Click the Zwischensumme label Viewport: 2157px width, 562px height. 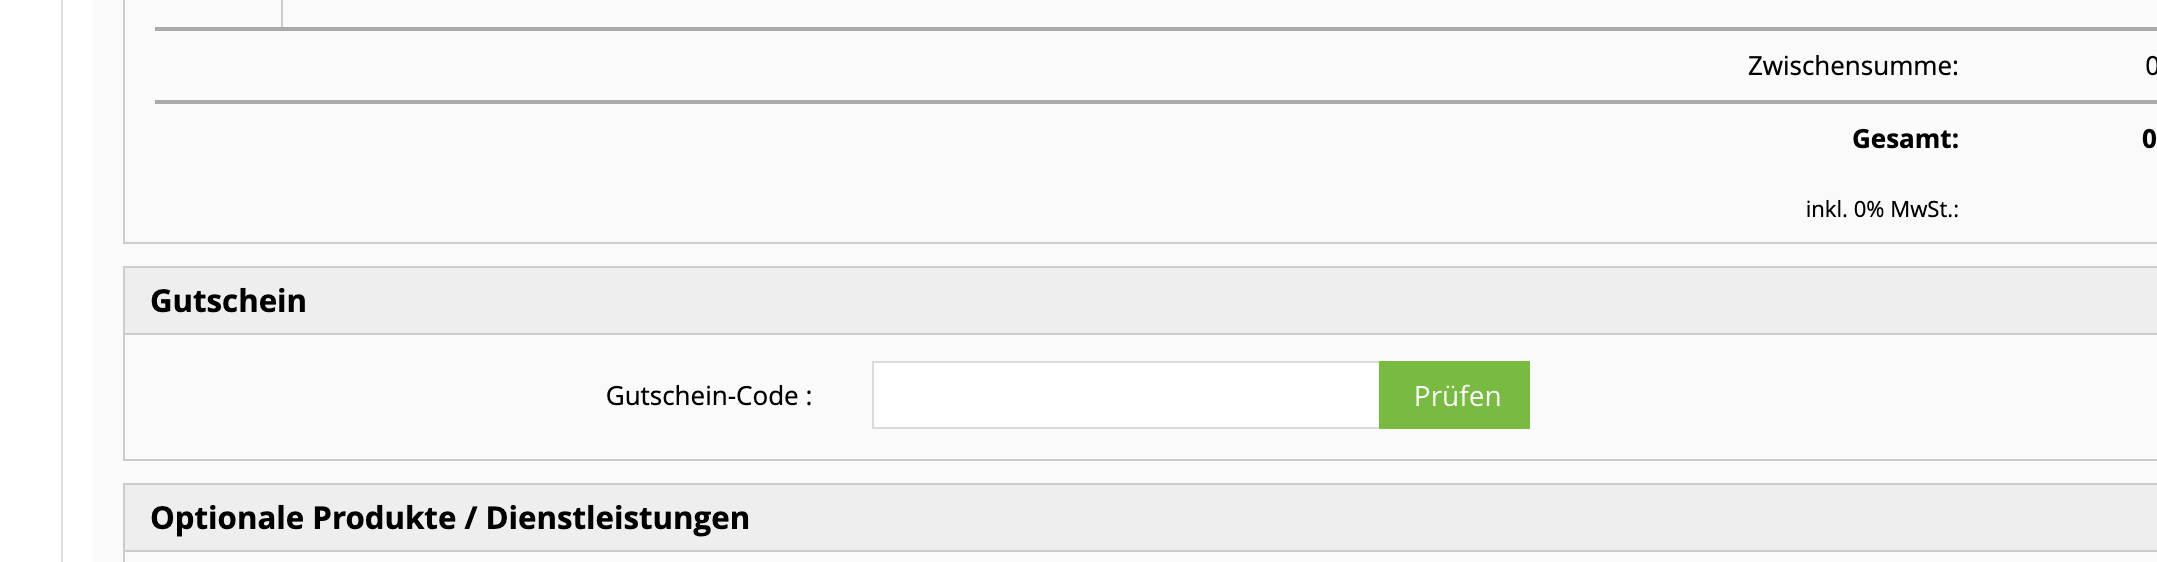(1853, 66)
